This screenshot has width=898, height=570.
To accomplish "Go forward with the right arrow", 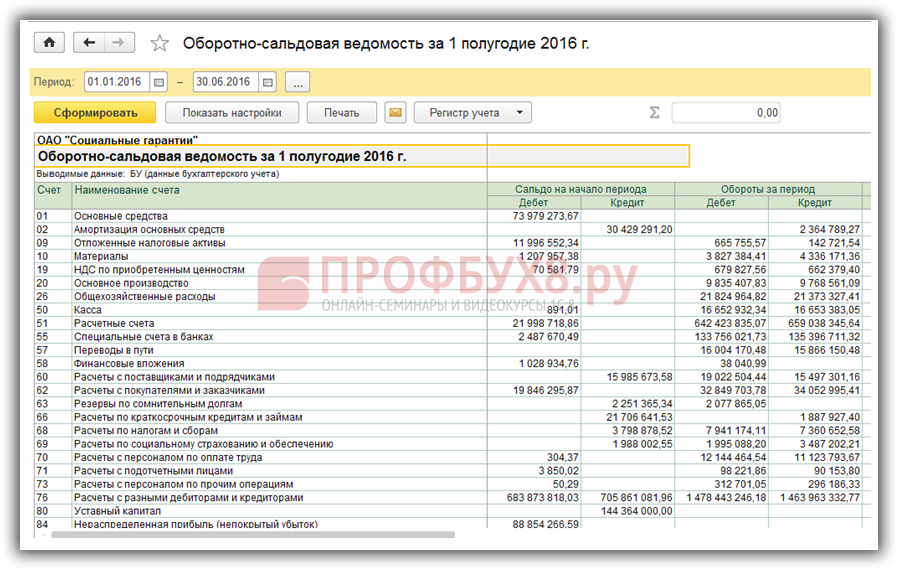I will [119, 42].
